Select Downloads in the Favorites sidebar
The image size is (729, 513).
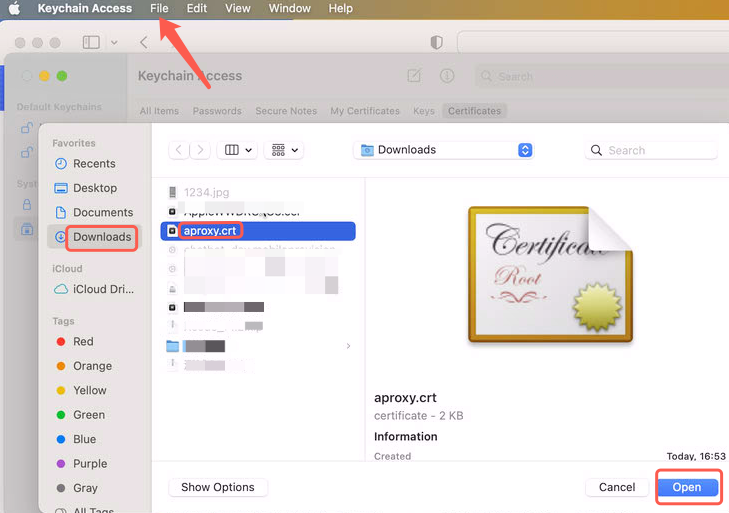94,237
